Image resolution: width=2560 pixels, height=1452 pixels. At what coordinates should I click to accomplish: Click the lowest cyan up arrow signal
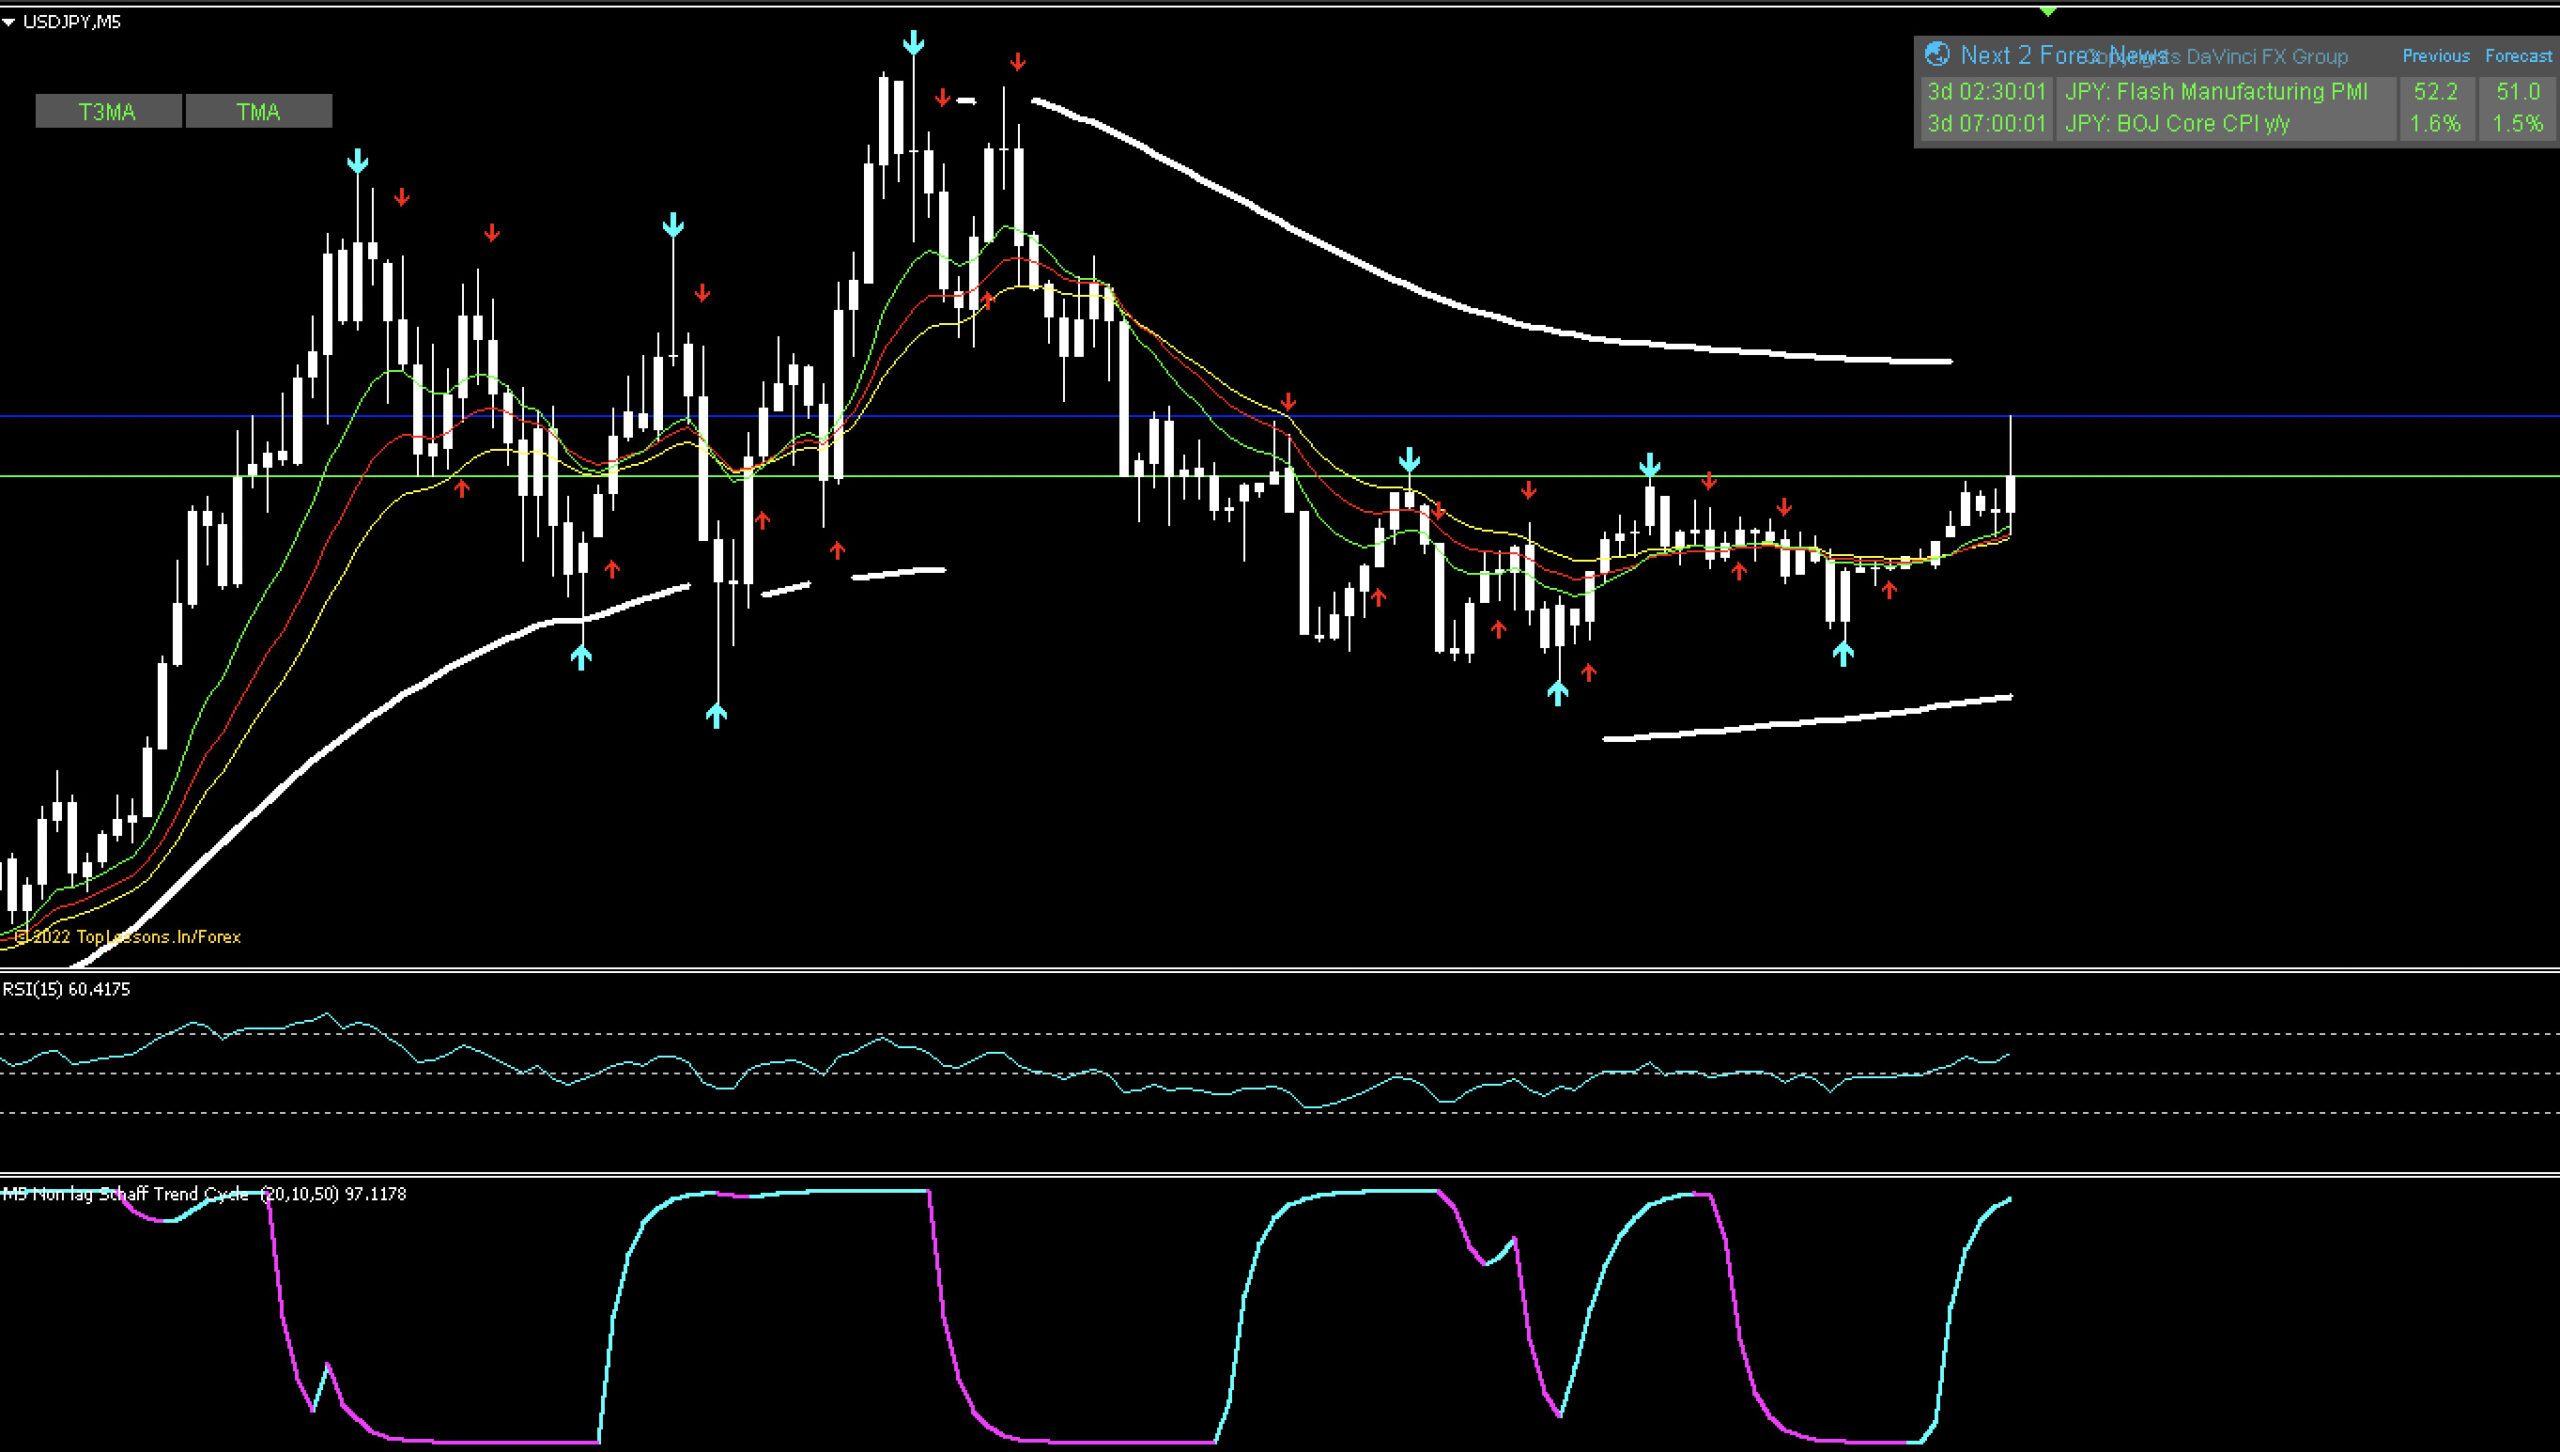point(716,714)
